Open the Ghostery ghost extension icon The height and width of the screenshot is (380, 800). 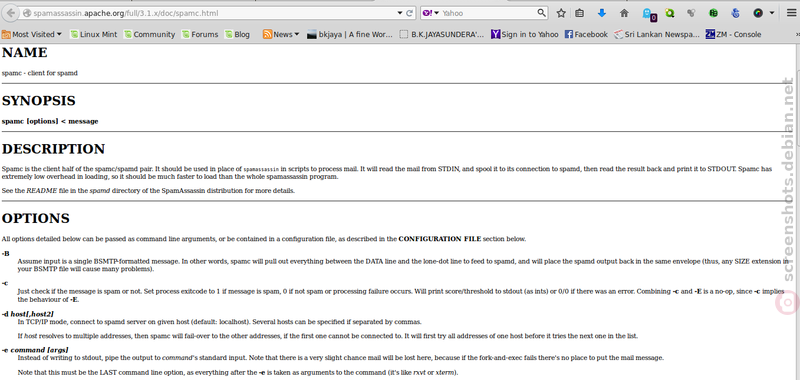click(648, 14)
